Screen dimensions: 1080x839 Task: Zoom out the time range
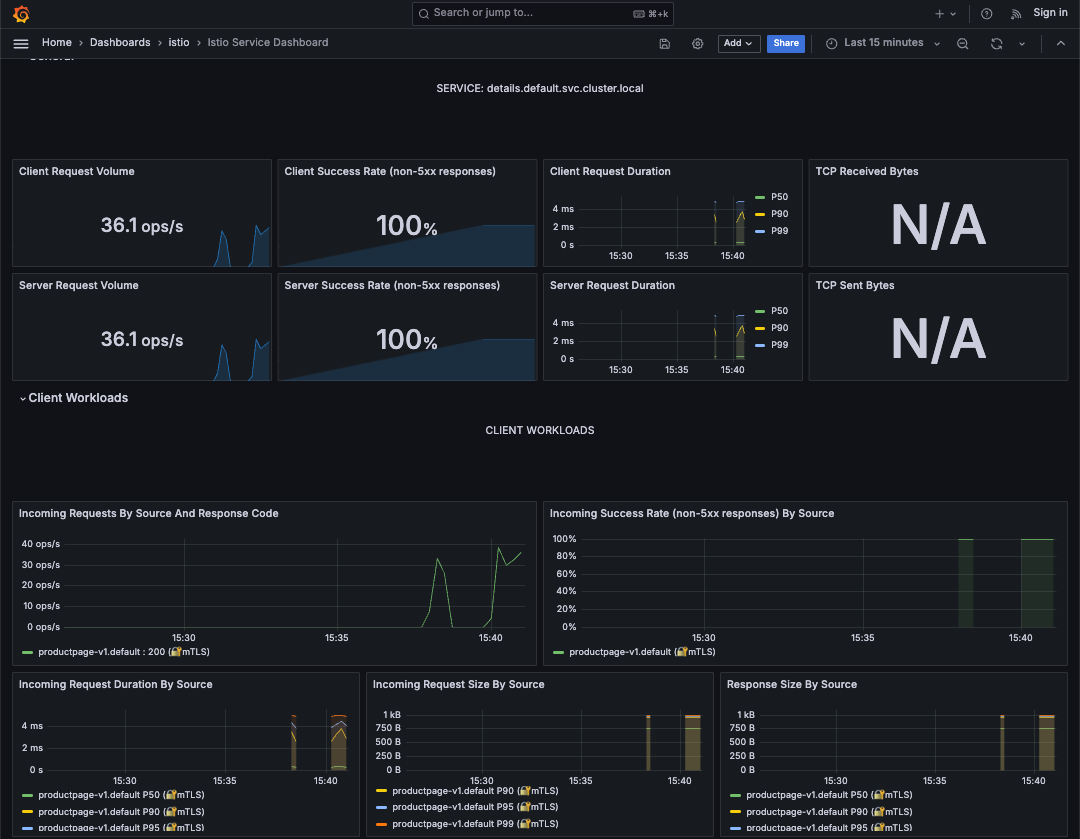pos(963,43)
